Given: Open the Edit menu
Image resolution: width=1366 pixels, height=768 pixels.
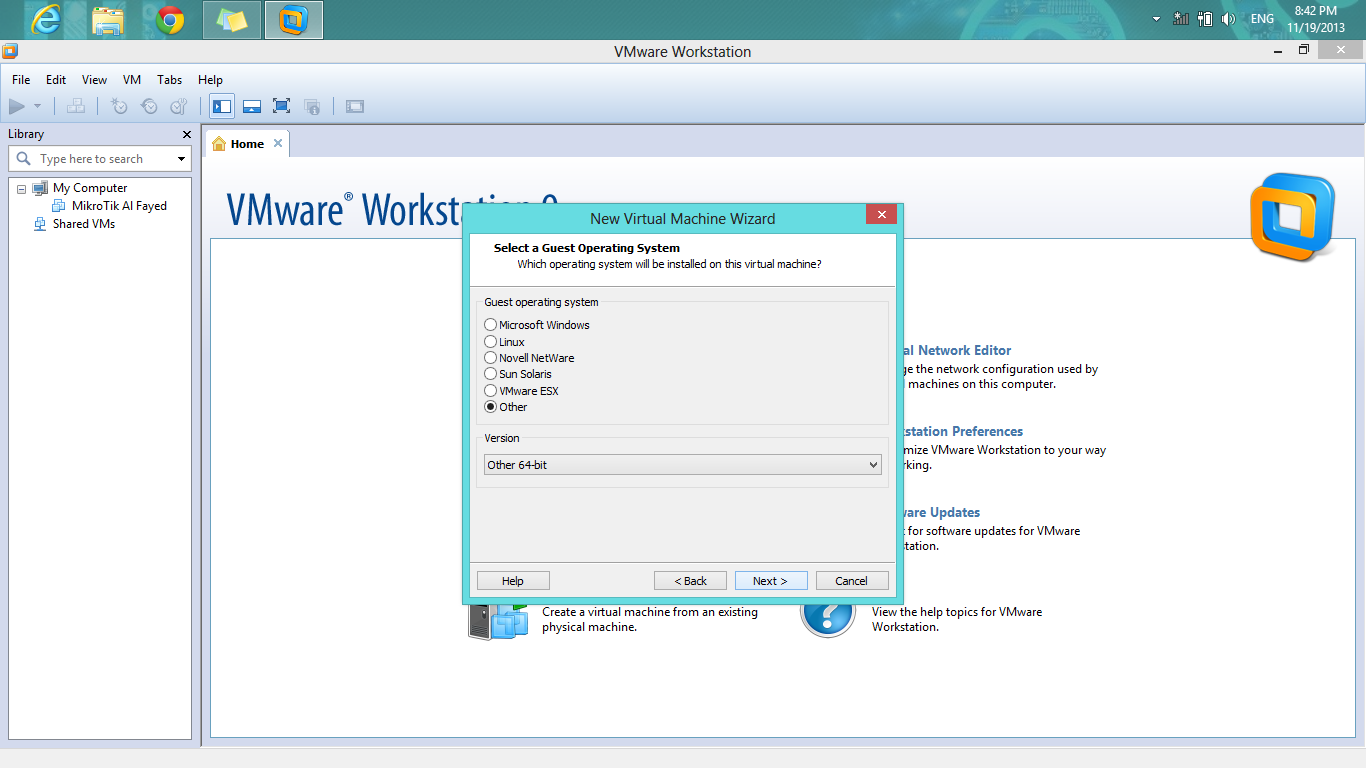Looking at the screenshot, I should [56, 80].
